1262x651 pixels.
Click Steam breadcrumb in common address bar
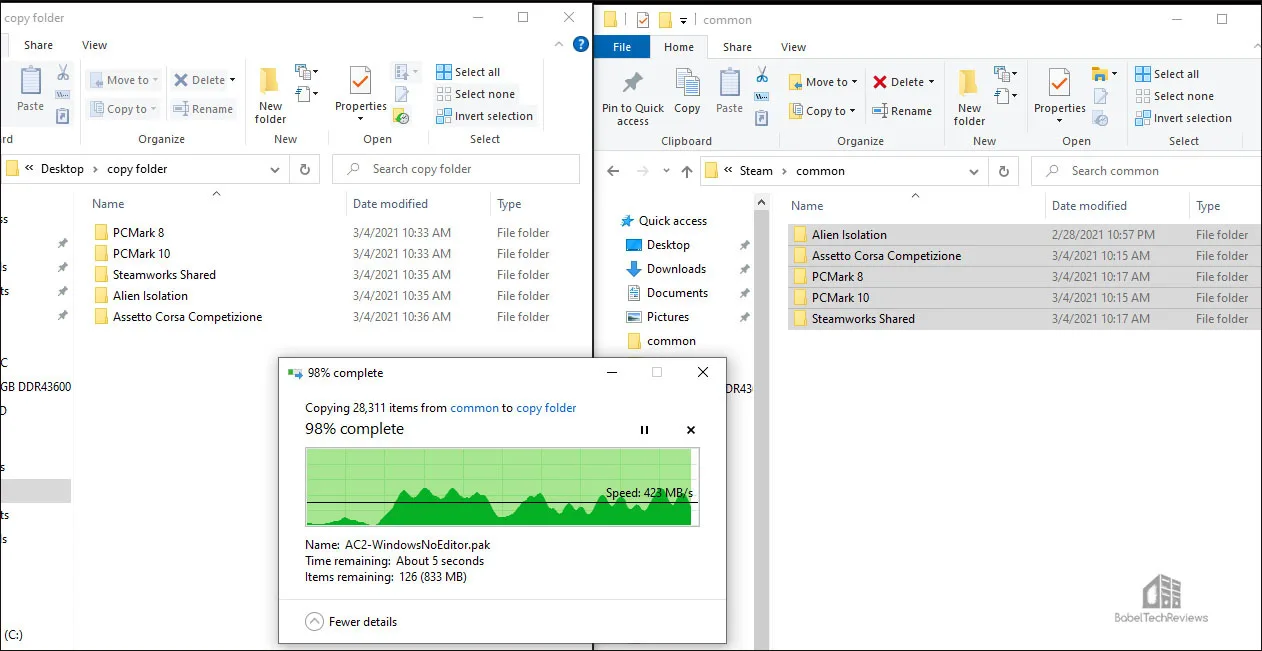click(756, 171)
